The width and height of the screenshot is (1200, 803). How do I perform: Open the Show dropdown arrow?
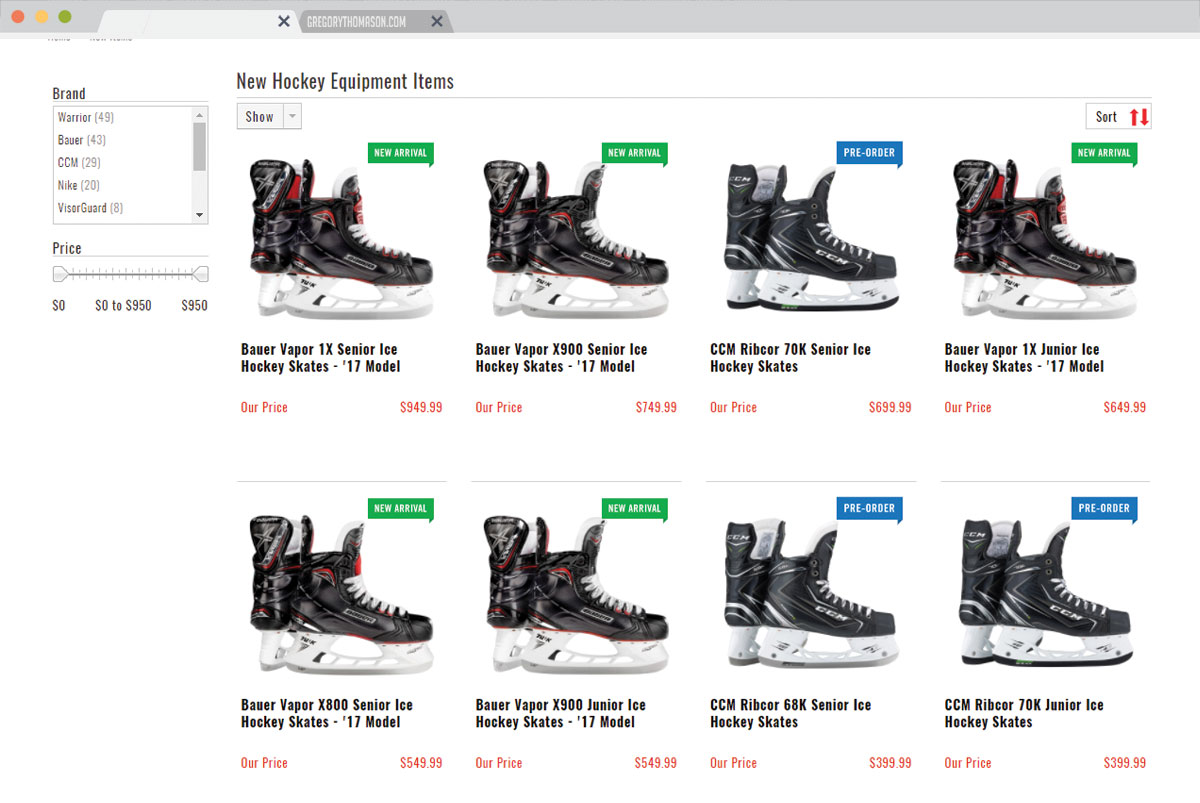[x=292, y=117]
